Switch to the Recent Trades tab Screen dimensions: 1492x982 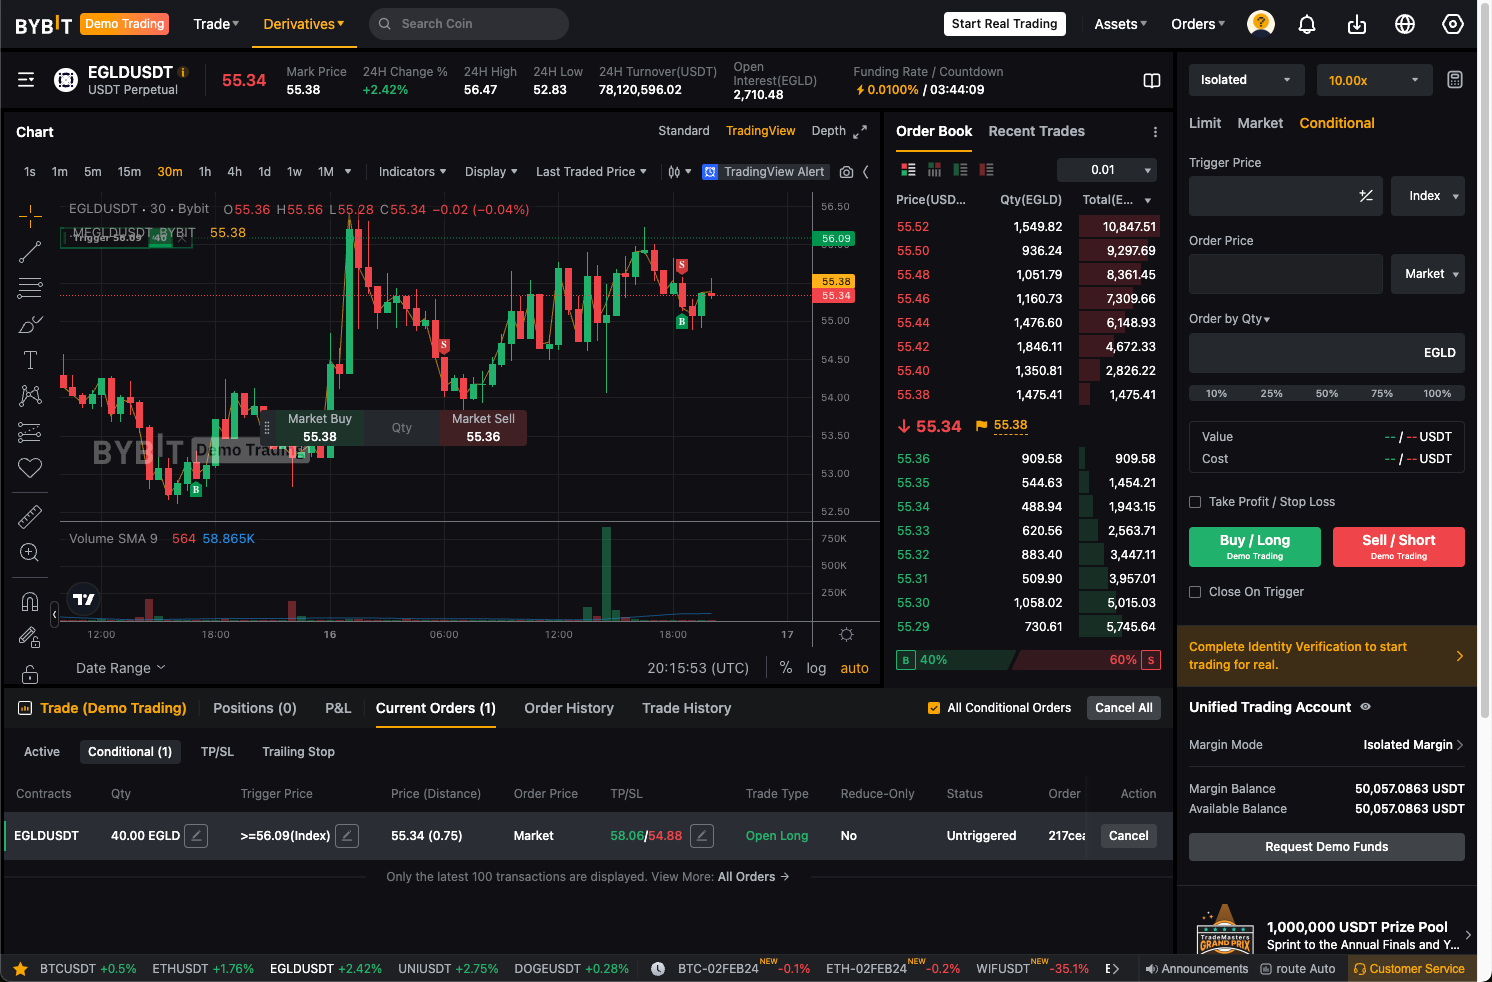point(1036,131)
